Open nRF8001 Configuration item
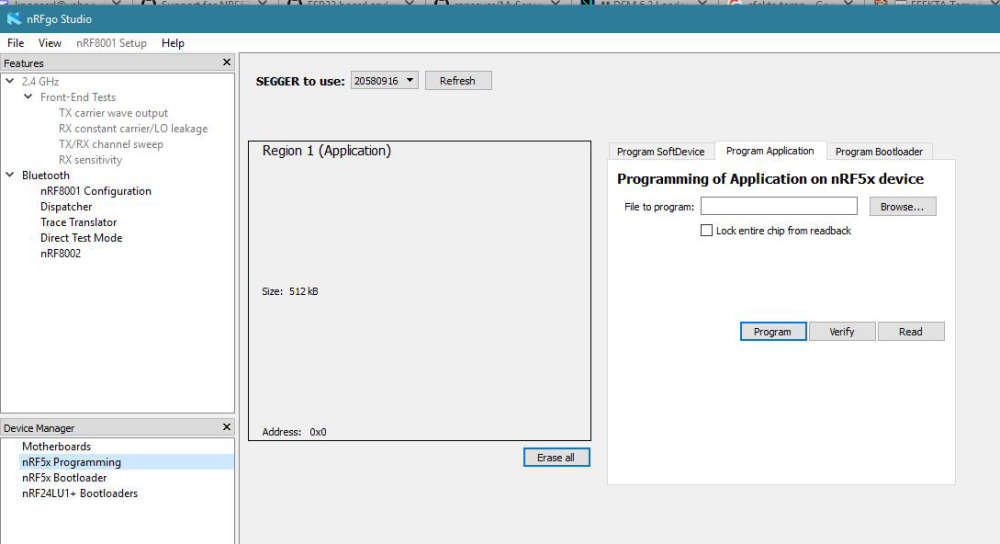Screen dimensions: 1000x544 [x=95, y=191]
